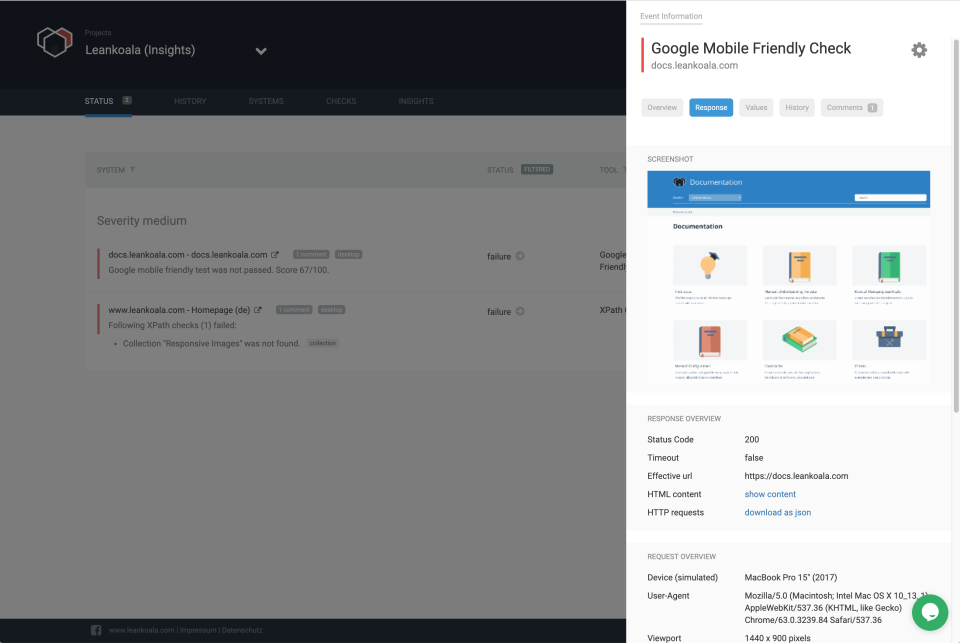Open the Facebook icon in the footer
Screen dimensions: 960x643
[x=96, y=630]
